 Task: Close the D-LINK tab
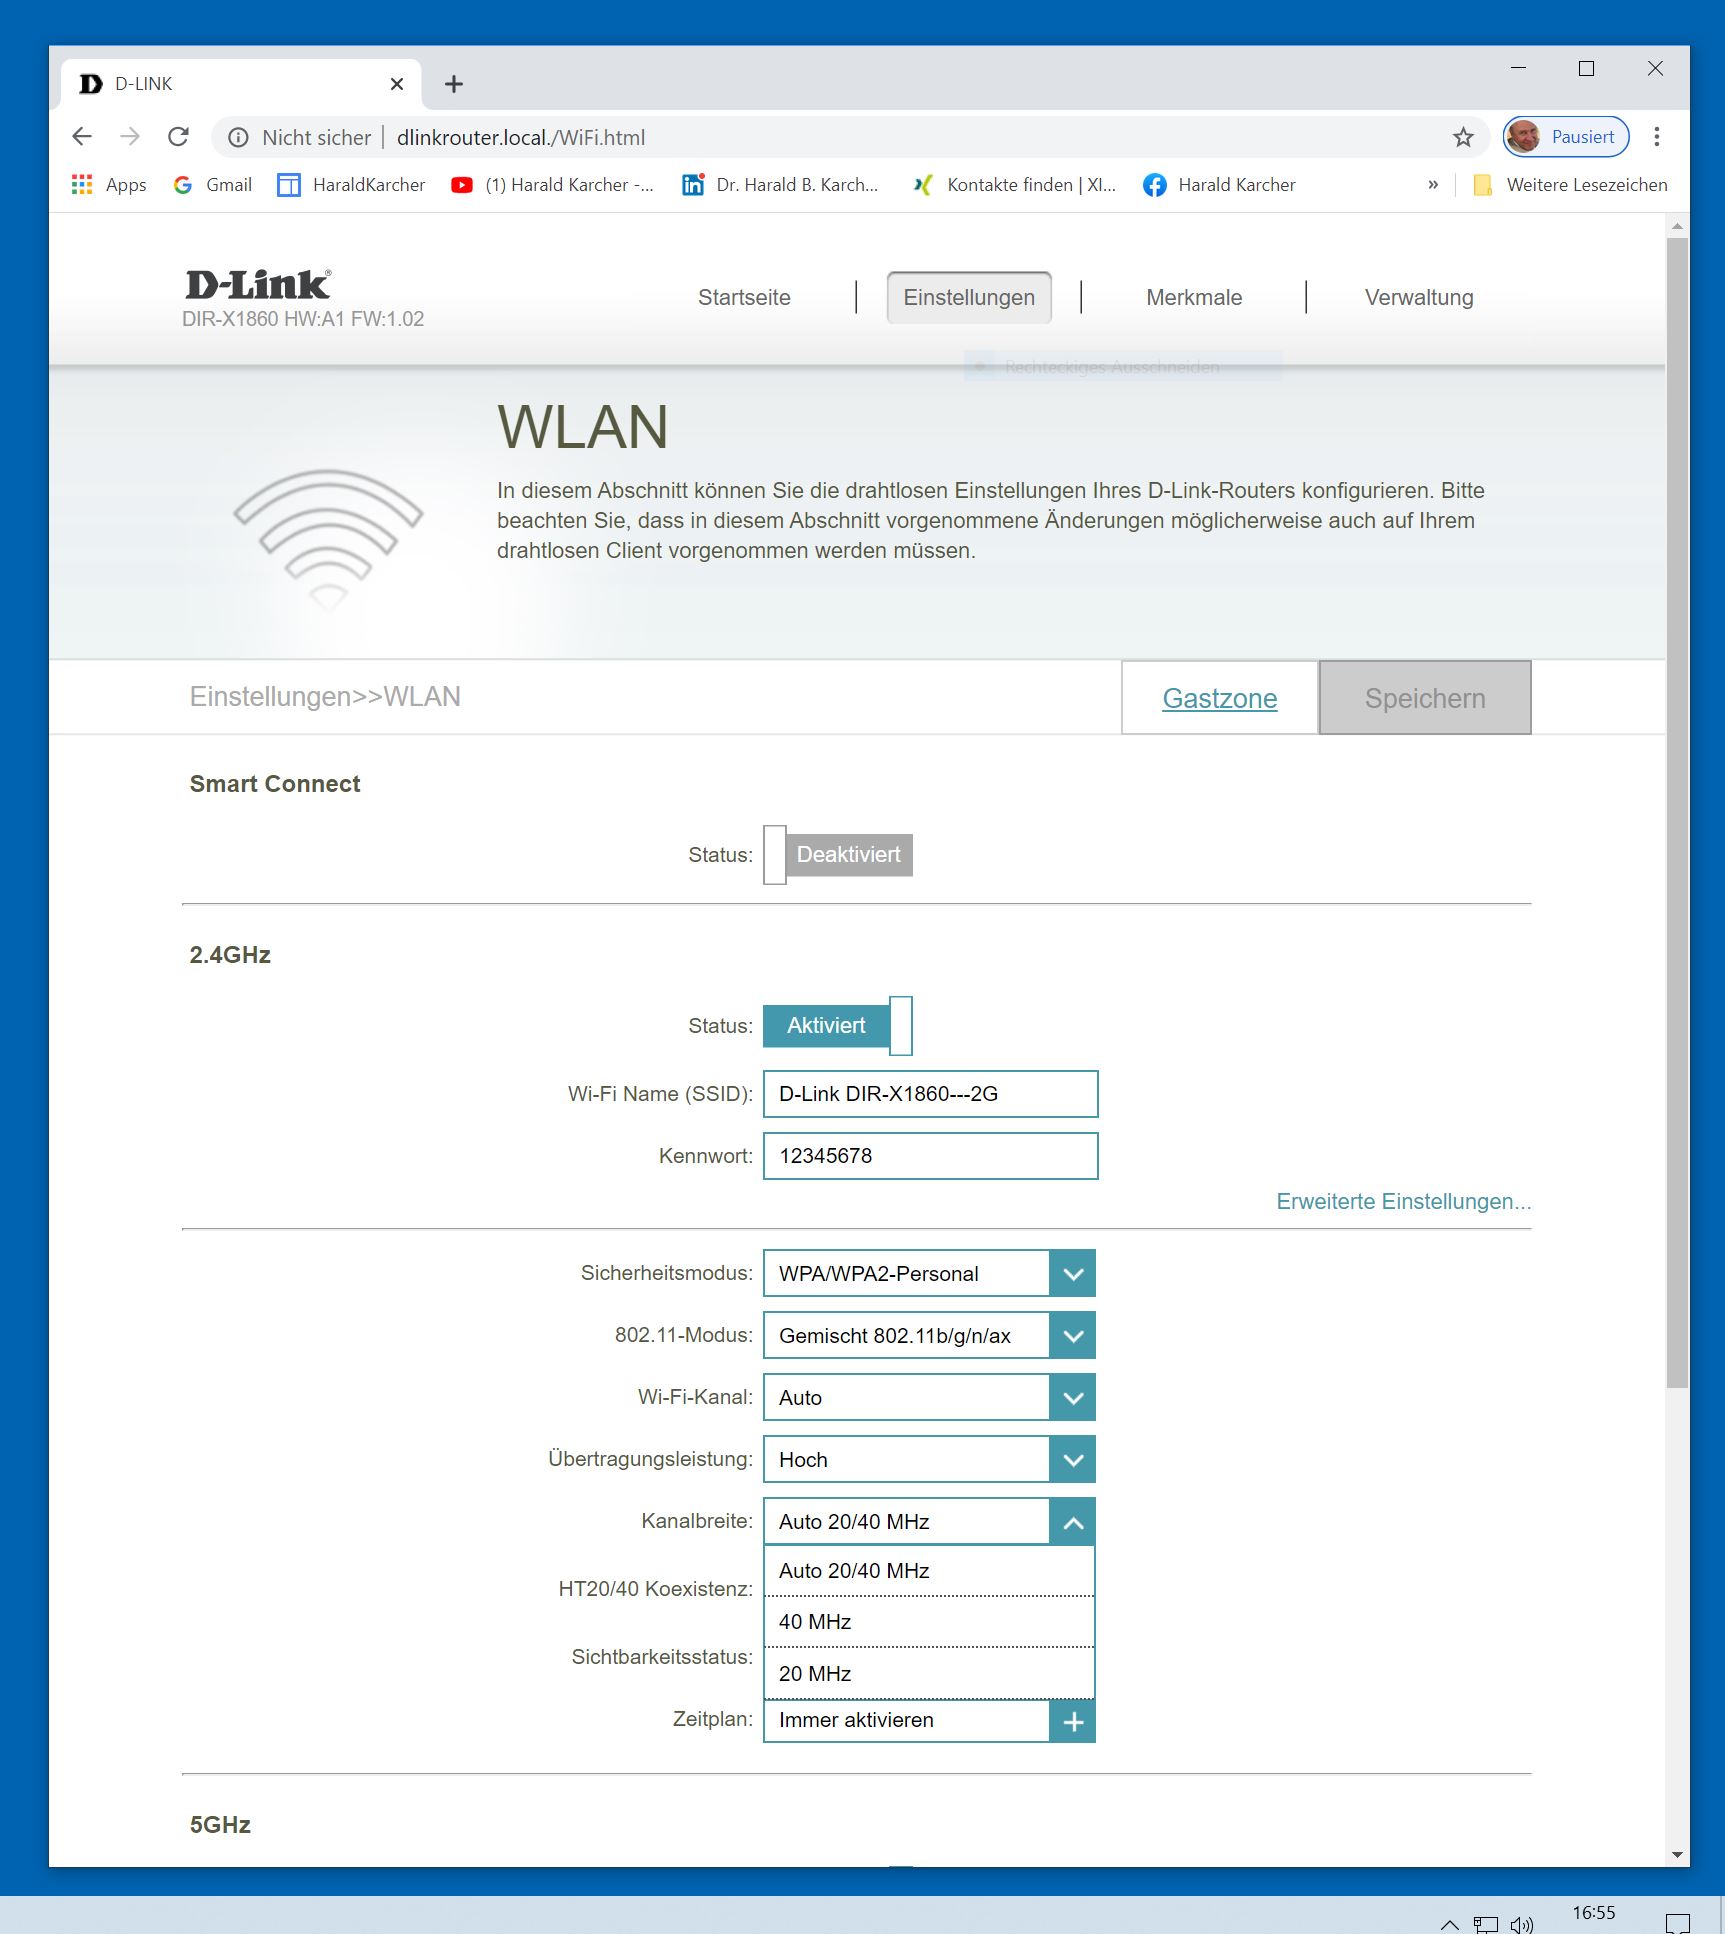397,84
